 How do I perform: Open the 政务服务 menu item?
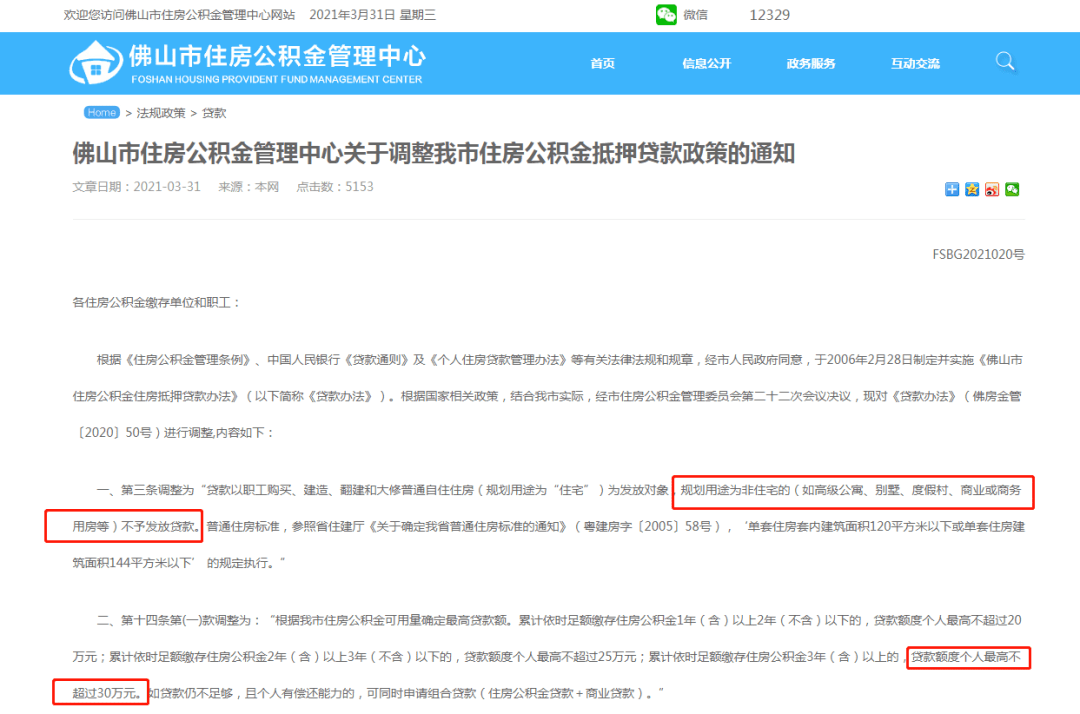tap(811, 63)
